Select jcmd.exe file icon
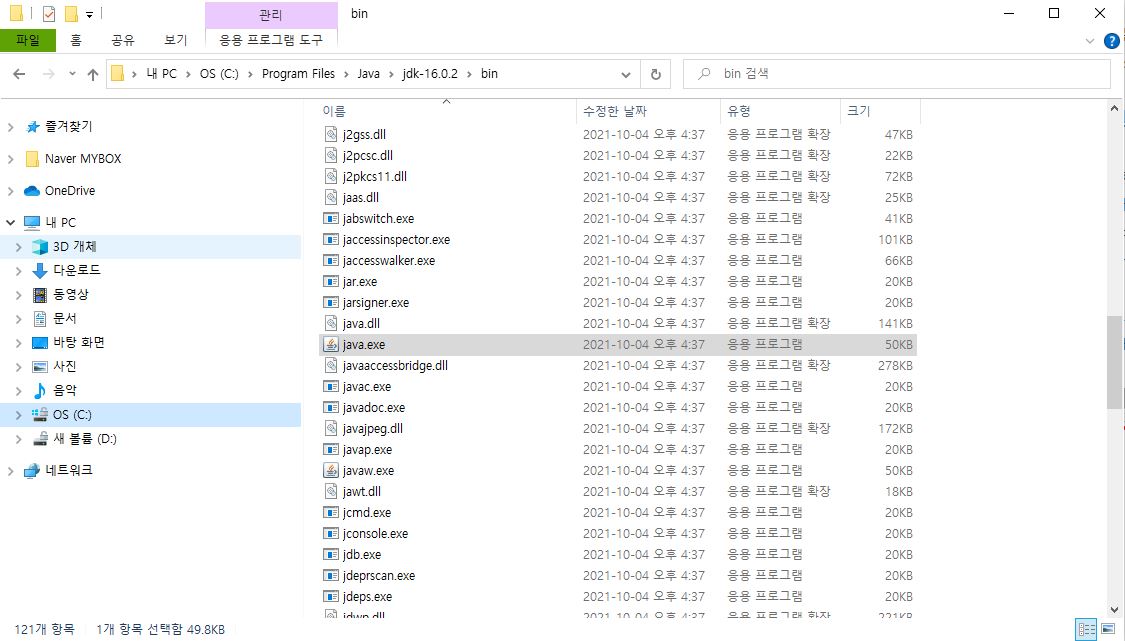This screenshot has width=1125, height=641. point(331,513)
